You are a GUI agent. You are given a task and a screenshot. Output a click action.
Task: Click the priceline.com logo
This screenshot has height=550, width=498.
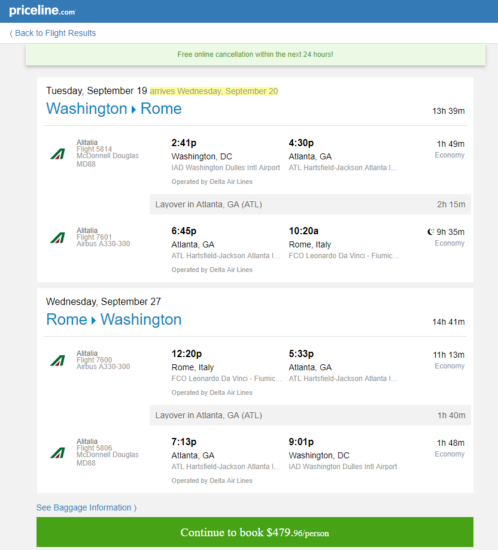(x=42, y=11)
